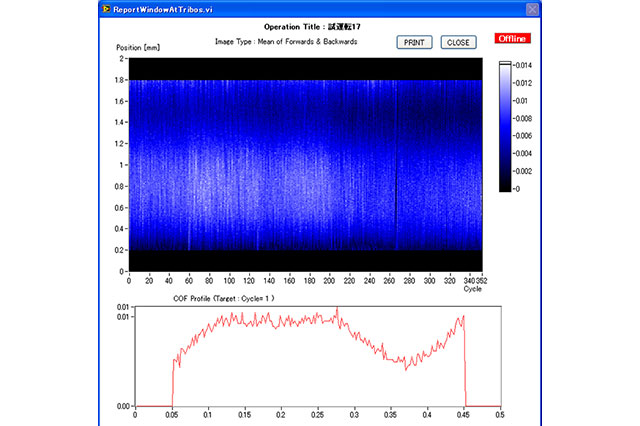
Task: Close the window with the title bar X
Action: point(528,6)
